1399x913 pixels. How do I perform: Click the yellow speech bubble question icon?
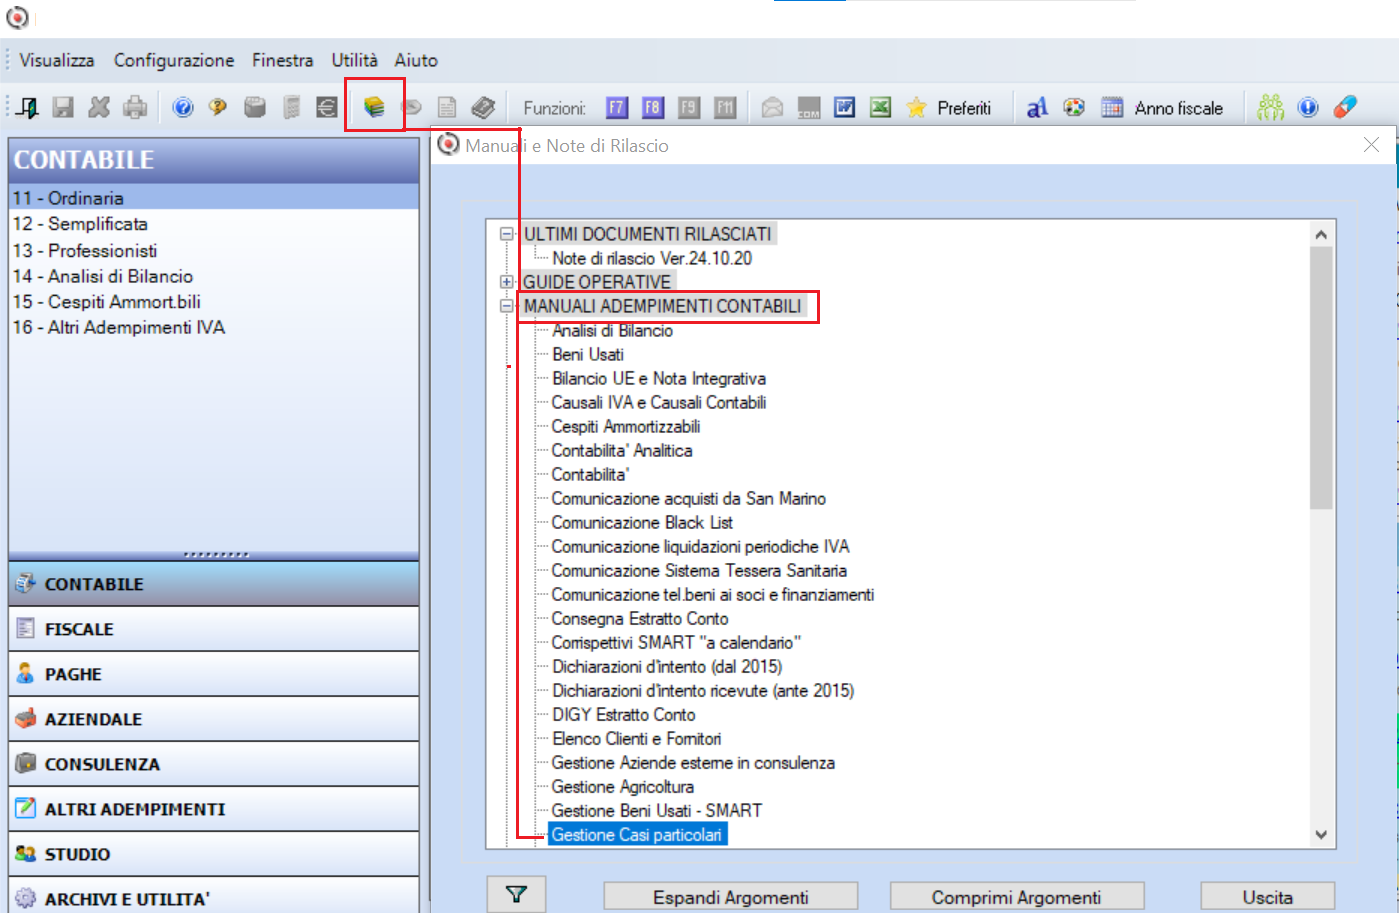click(x=218, y=107)
